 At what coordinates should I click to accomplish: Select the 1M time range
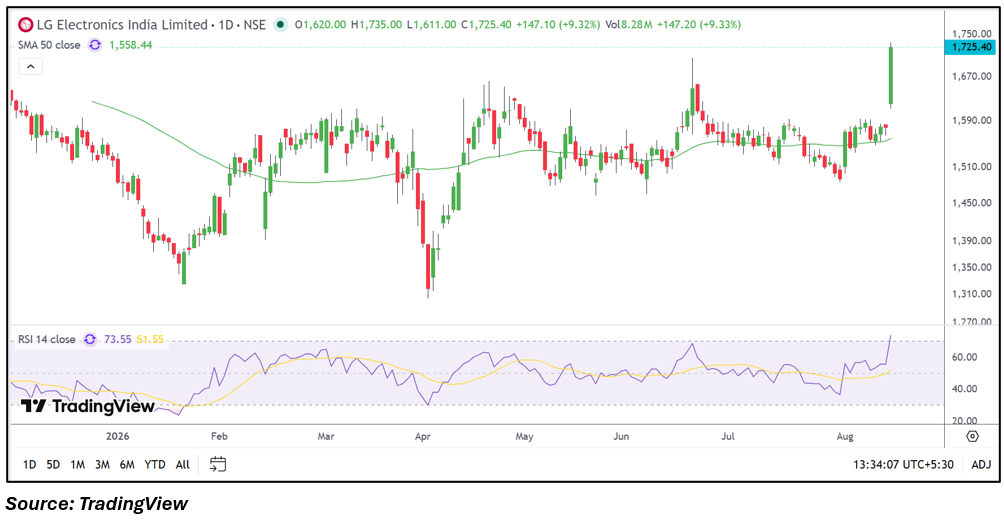[x=77, y=465]
